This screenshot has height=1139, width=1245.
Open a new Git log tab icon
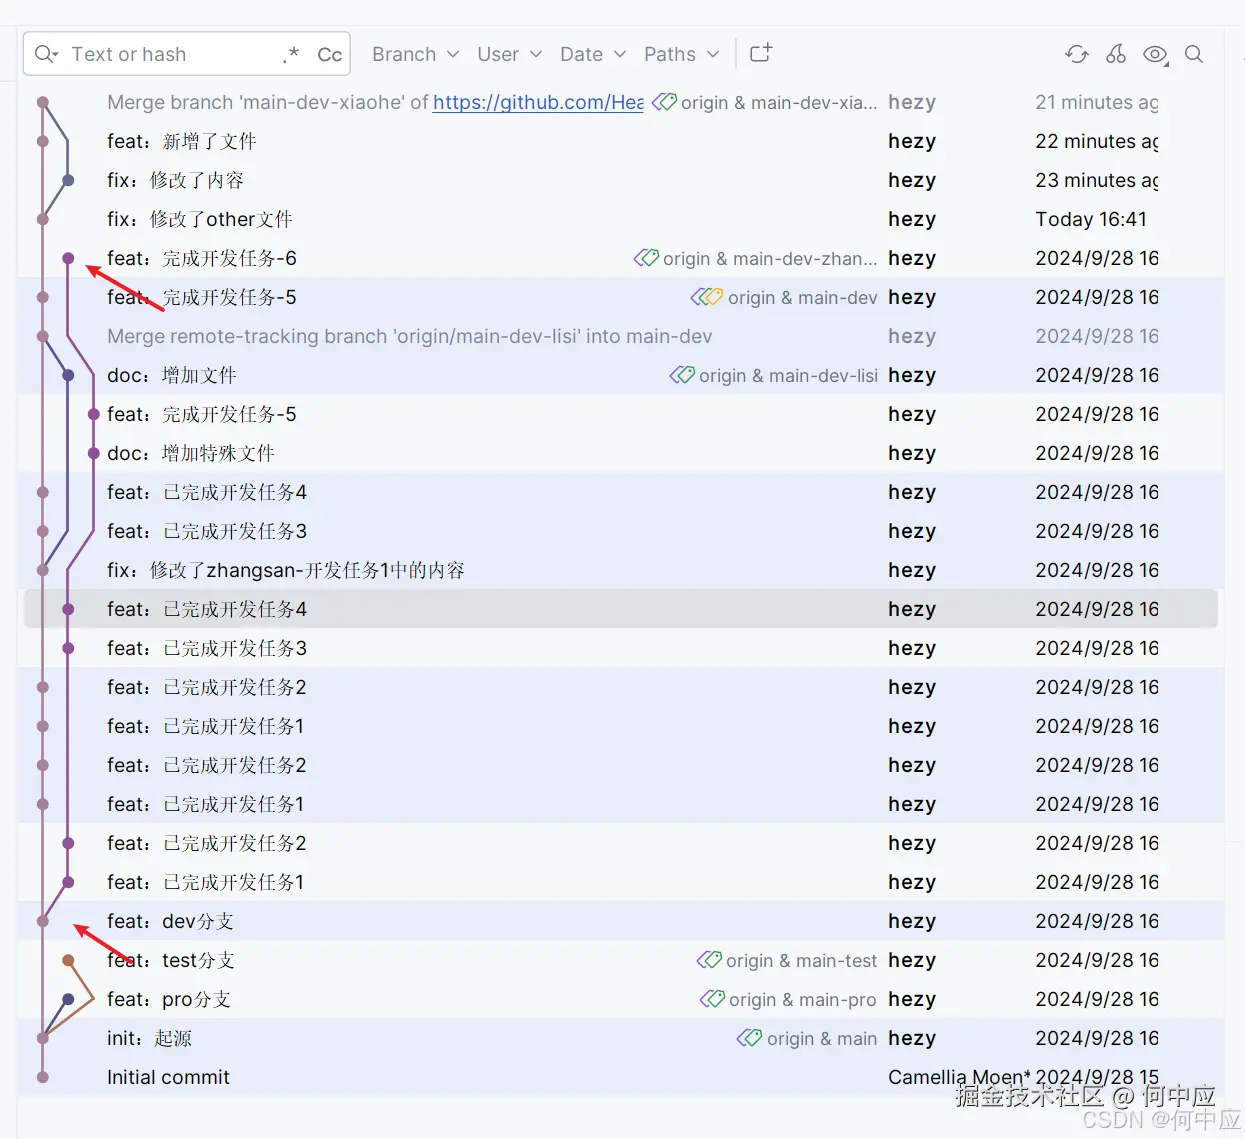tap(761, 53)
